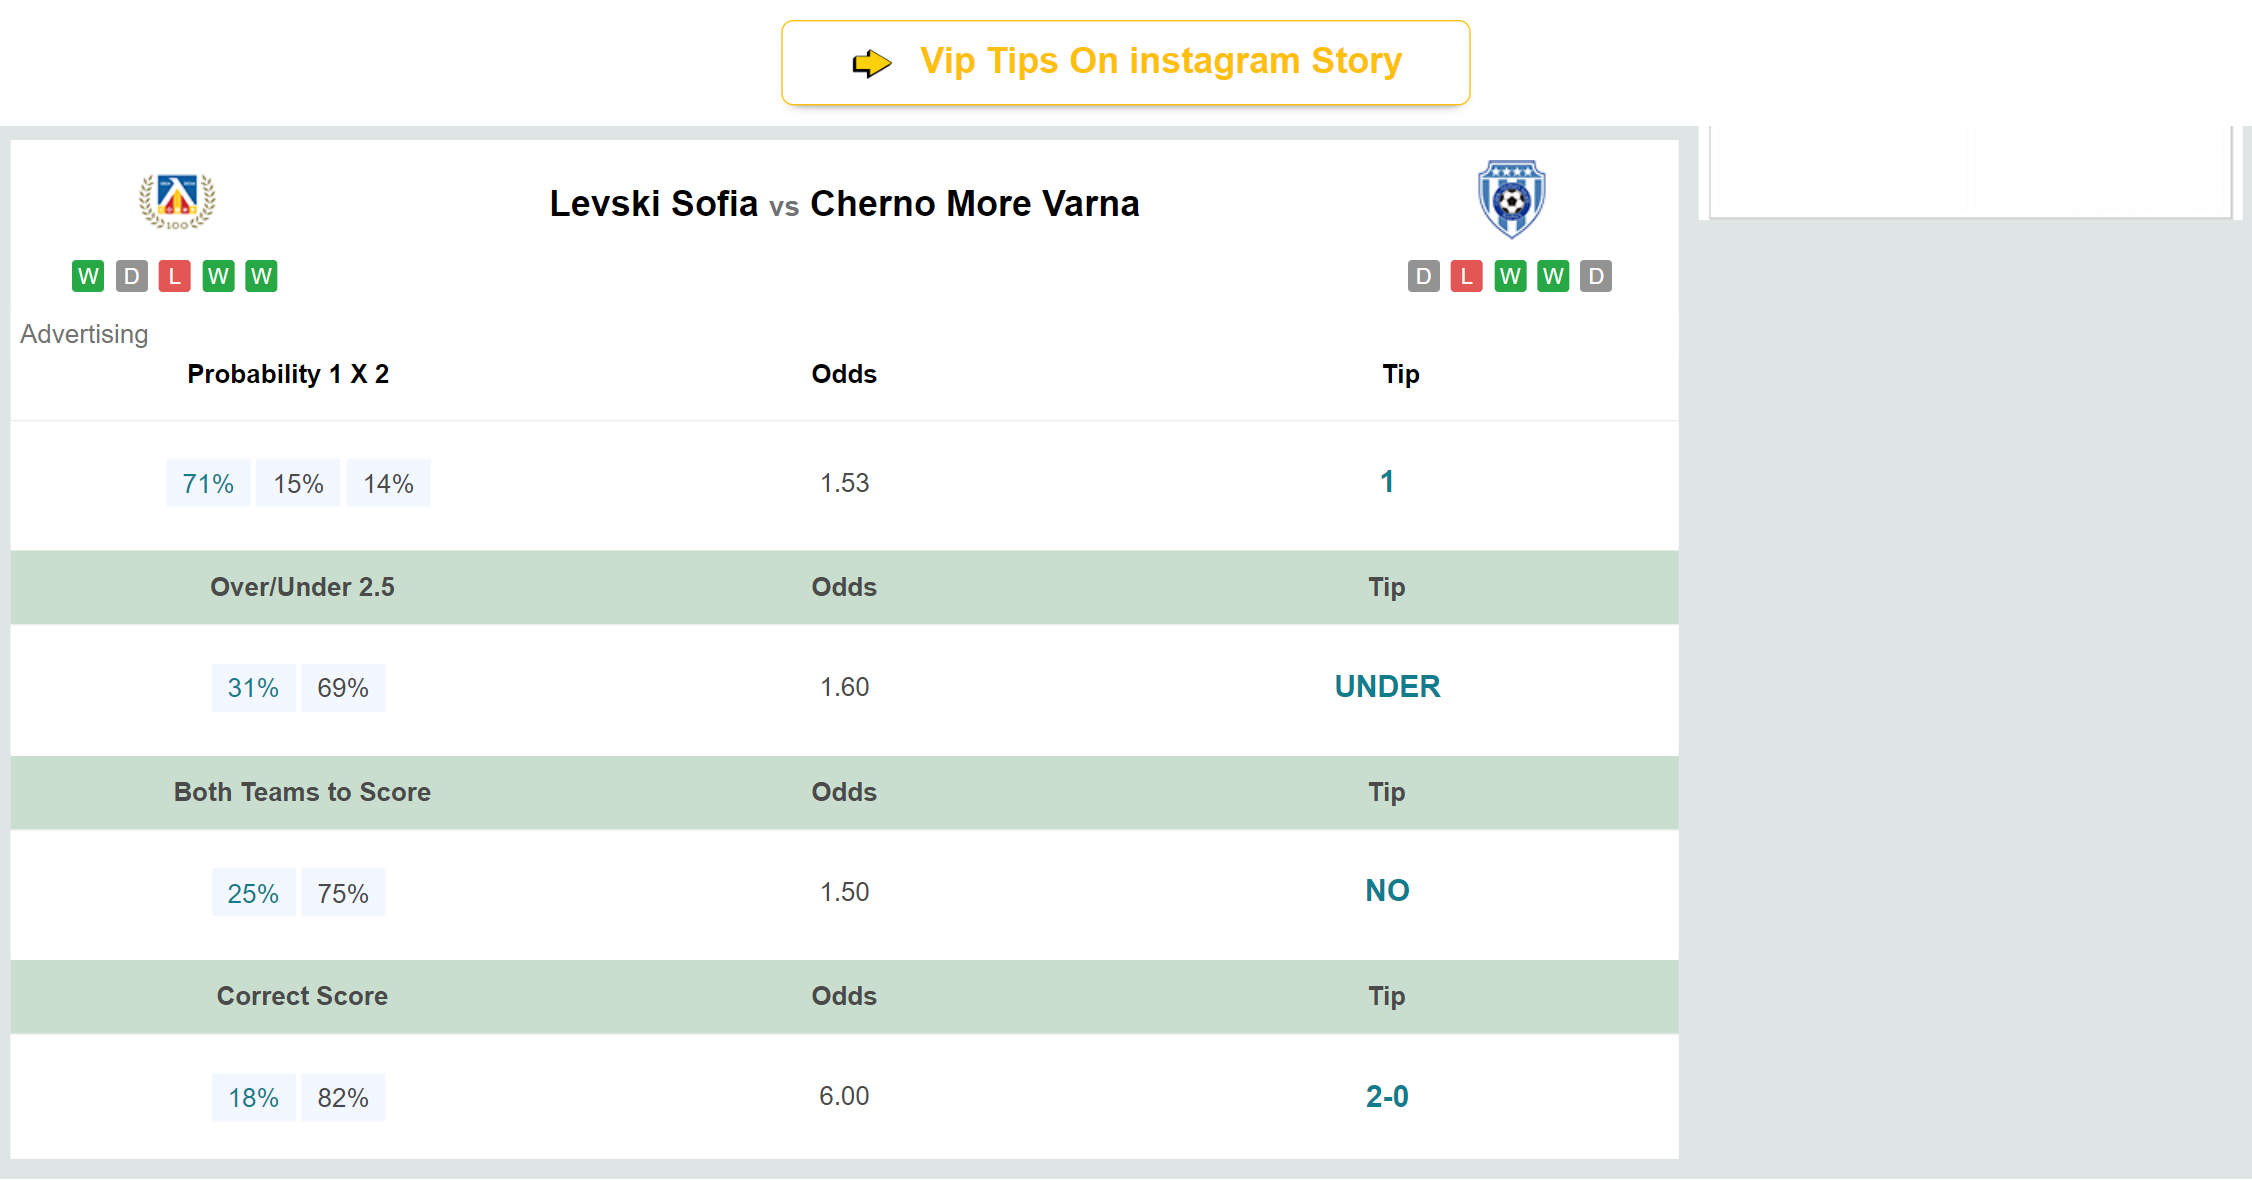Select the 71% home win probability
The width and height of the screenshot is (2252, 1180).
pos(208,483)
